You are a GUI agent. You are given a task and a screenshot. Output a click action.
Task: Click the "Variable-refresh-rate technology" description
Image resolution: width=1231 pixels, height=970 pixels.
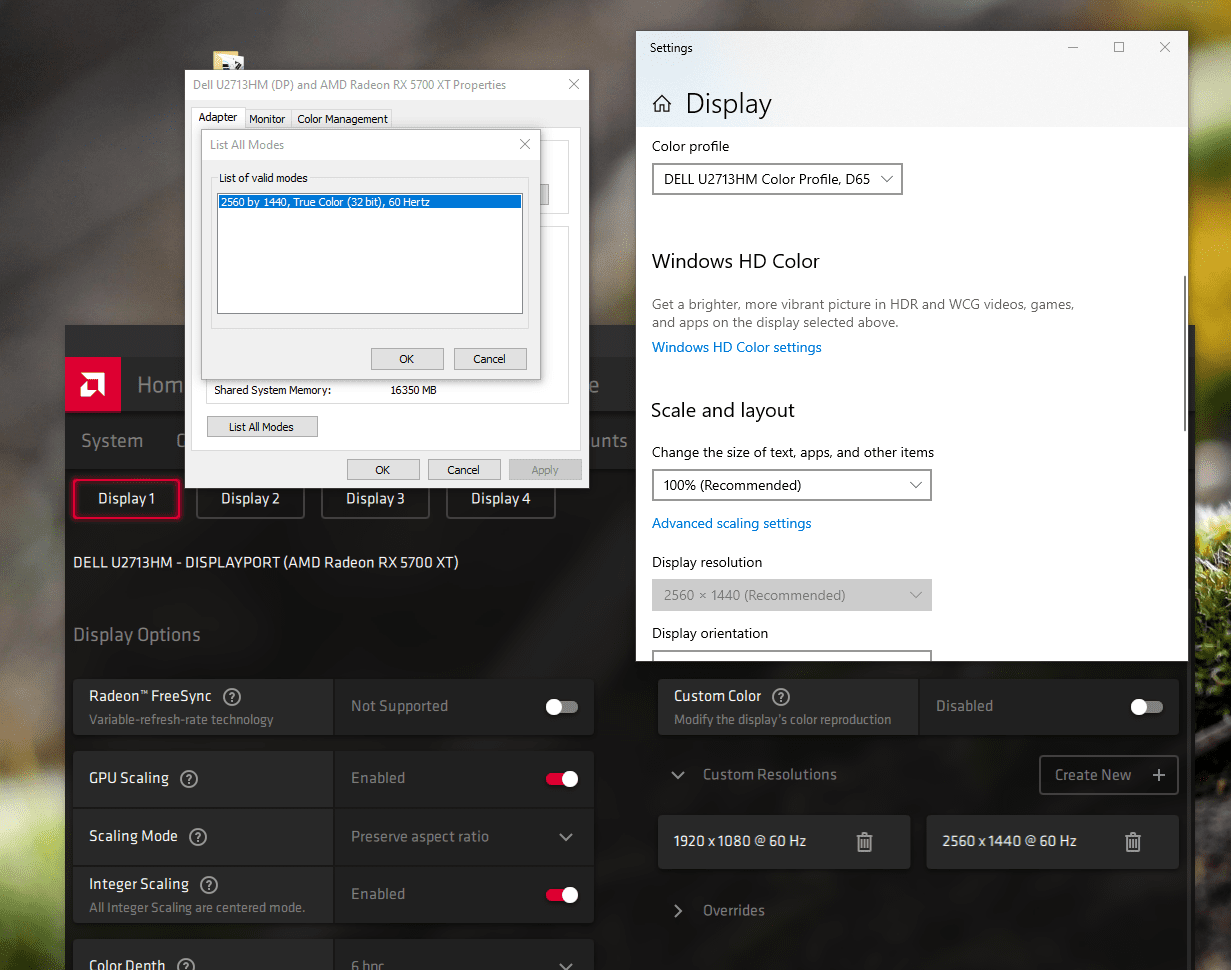[x=181, y=720]
